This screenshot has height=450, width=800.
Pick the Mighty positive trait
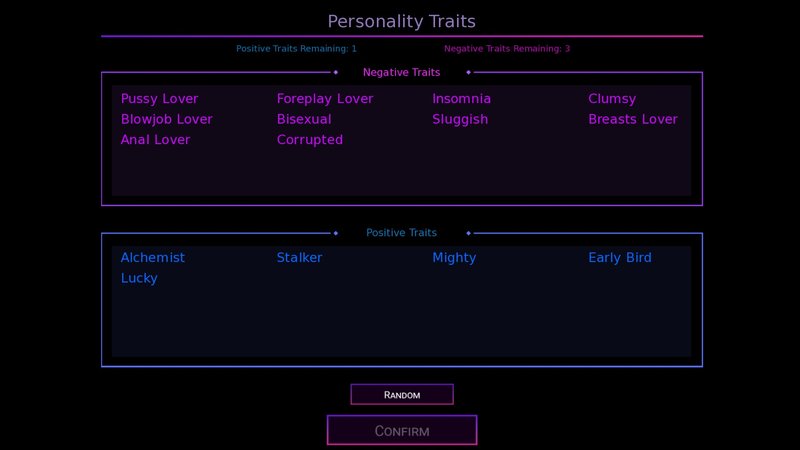tap(454, 258)
